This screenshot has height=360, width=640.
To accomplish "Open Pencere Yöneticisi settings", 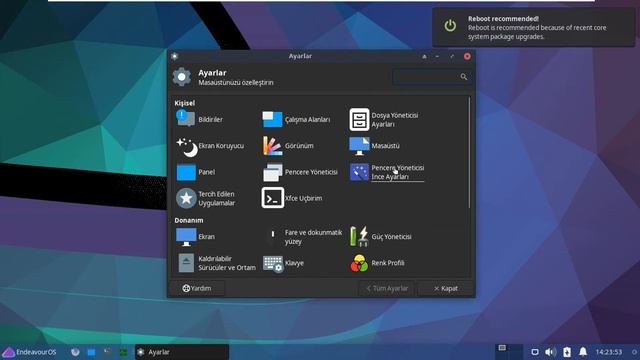I will click(300, 172).
